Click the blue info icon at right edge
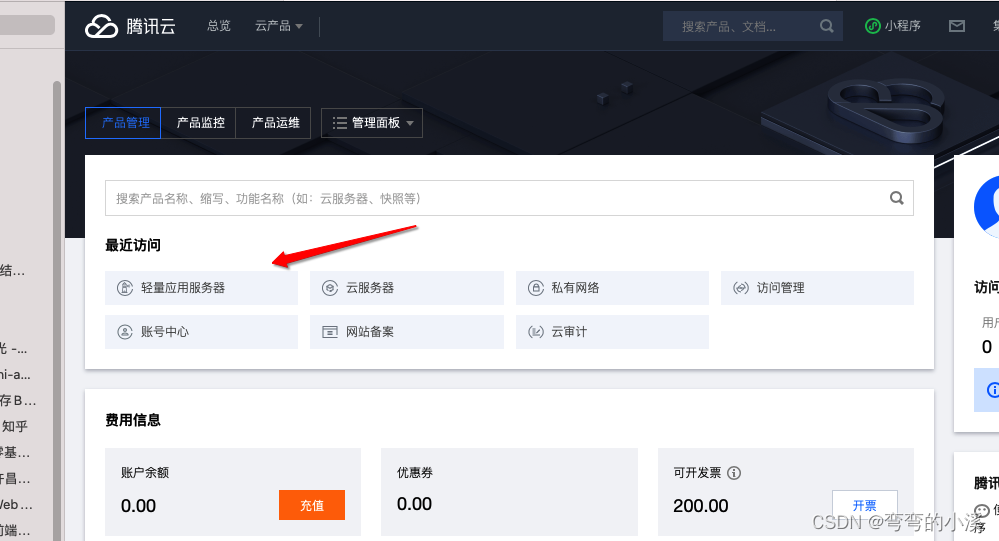Image resolution: width=999 pixels, height=541 pixels. click(x=993, y=389)
